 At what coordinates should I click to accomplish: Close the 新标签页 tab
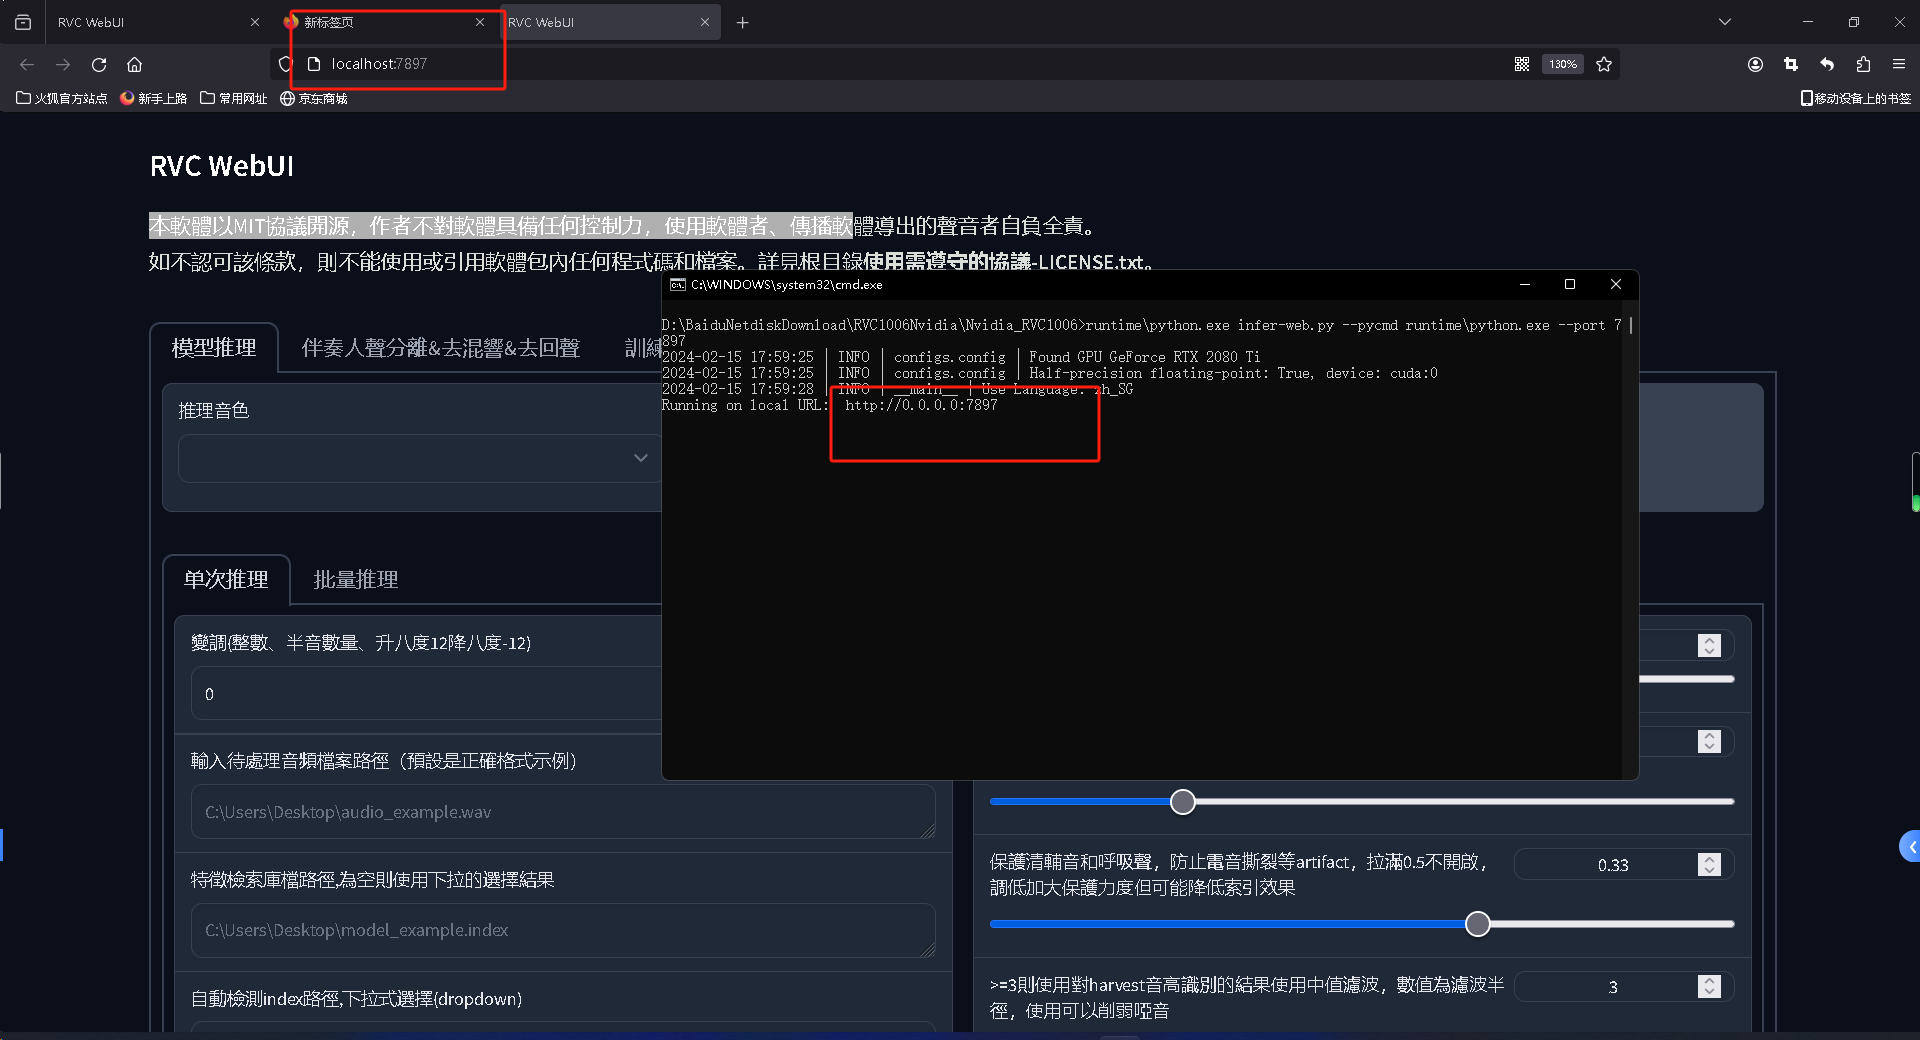click(480, 22)
